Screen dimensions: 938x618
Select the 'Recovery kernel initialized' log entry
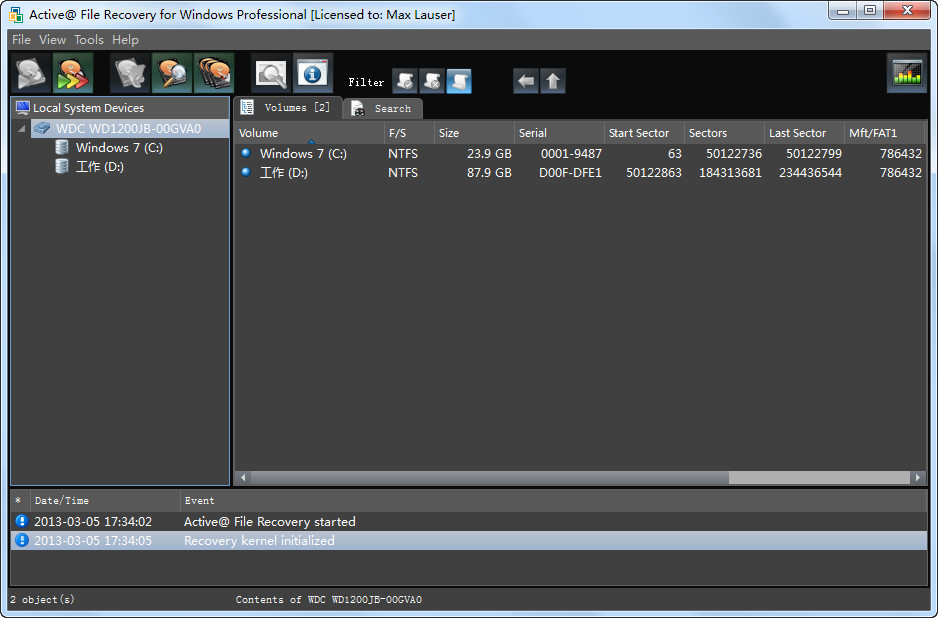point(469,541)
